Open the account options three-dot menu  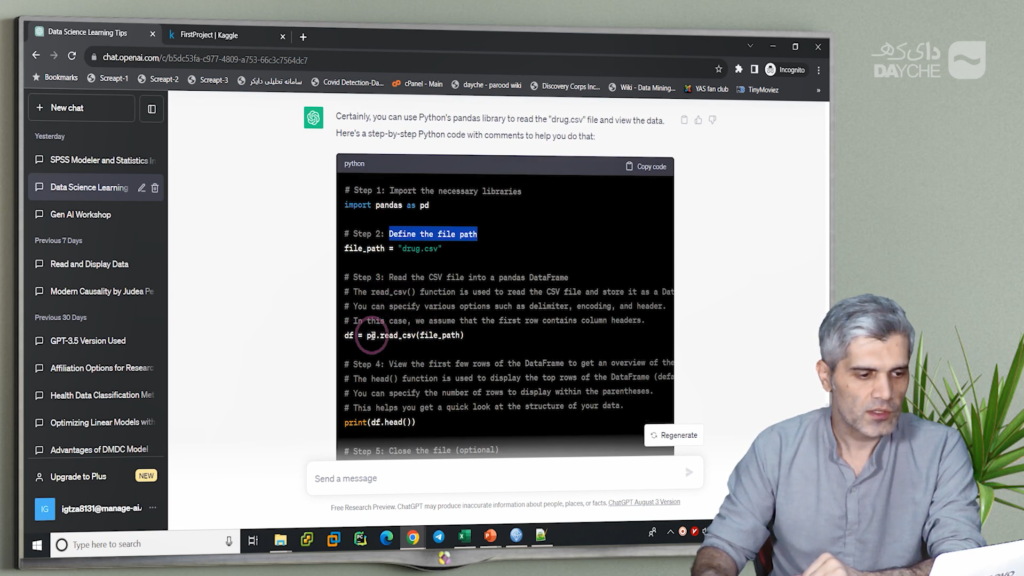click(x=153, y=508)
